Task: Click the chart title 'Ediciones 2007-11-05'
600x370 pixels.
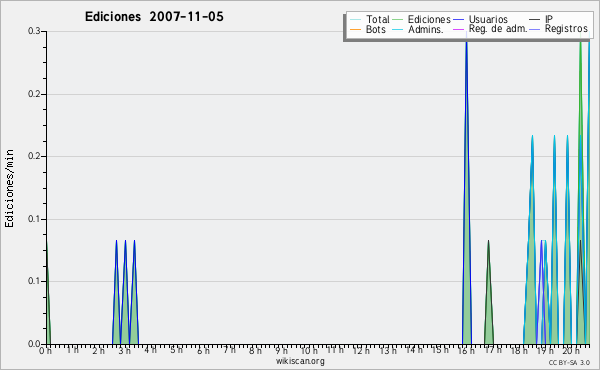Action: click(x=154, y=17)
